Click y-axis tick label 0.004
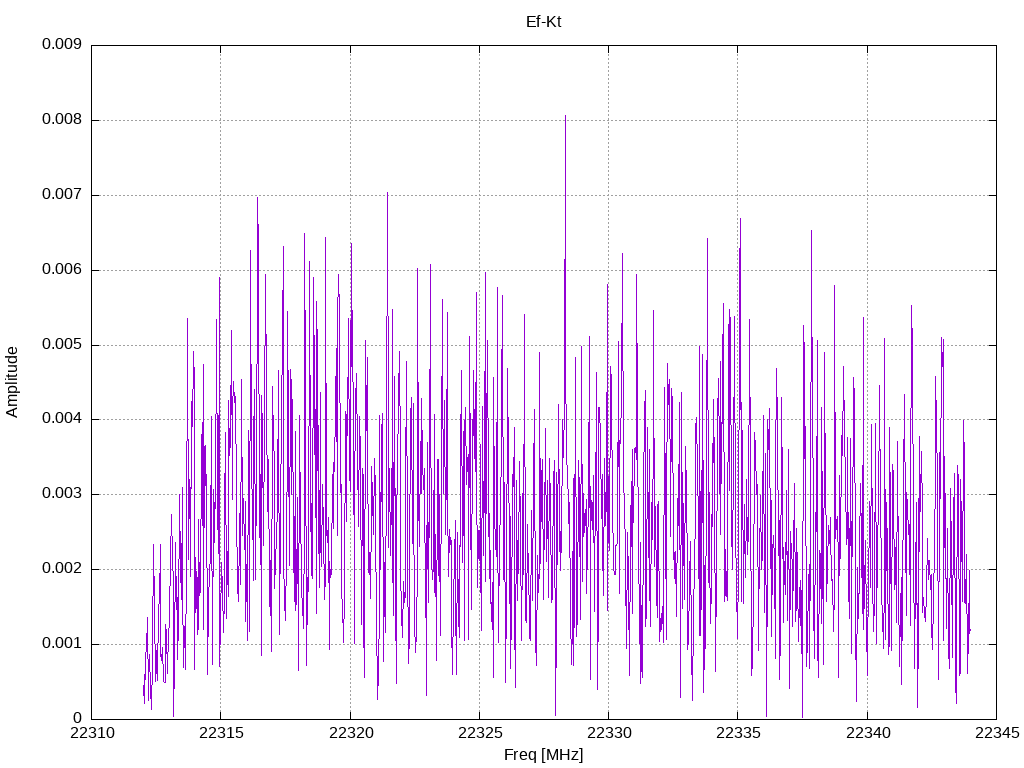The width and height of the screenshot is (1024, 768). point(62,419)
